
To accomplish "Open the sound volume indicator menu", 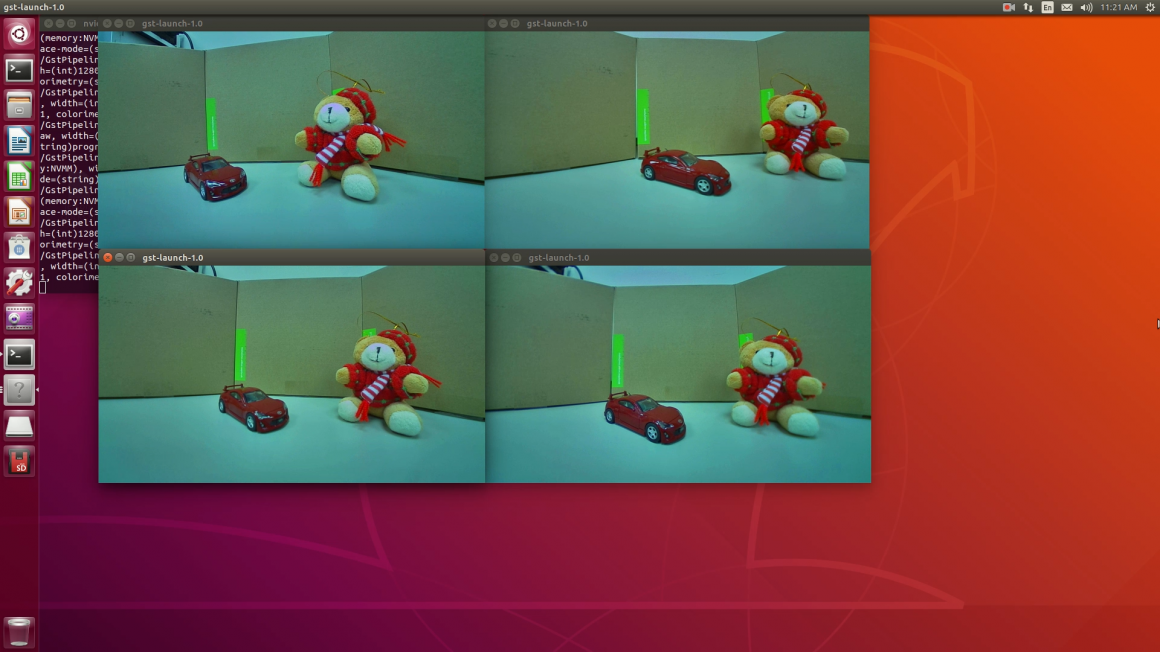I will [x=1086, y=7].
